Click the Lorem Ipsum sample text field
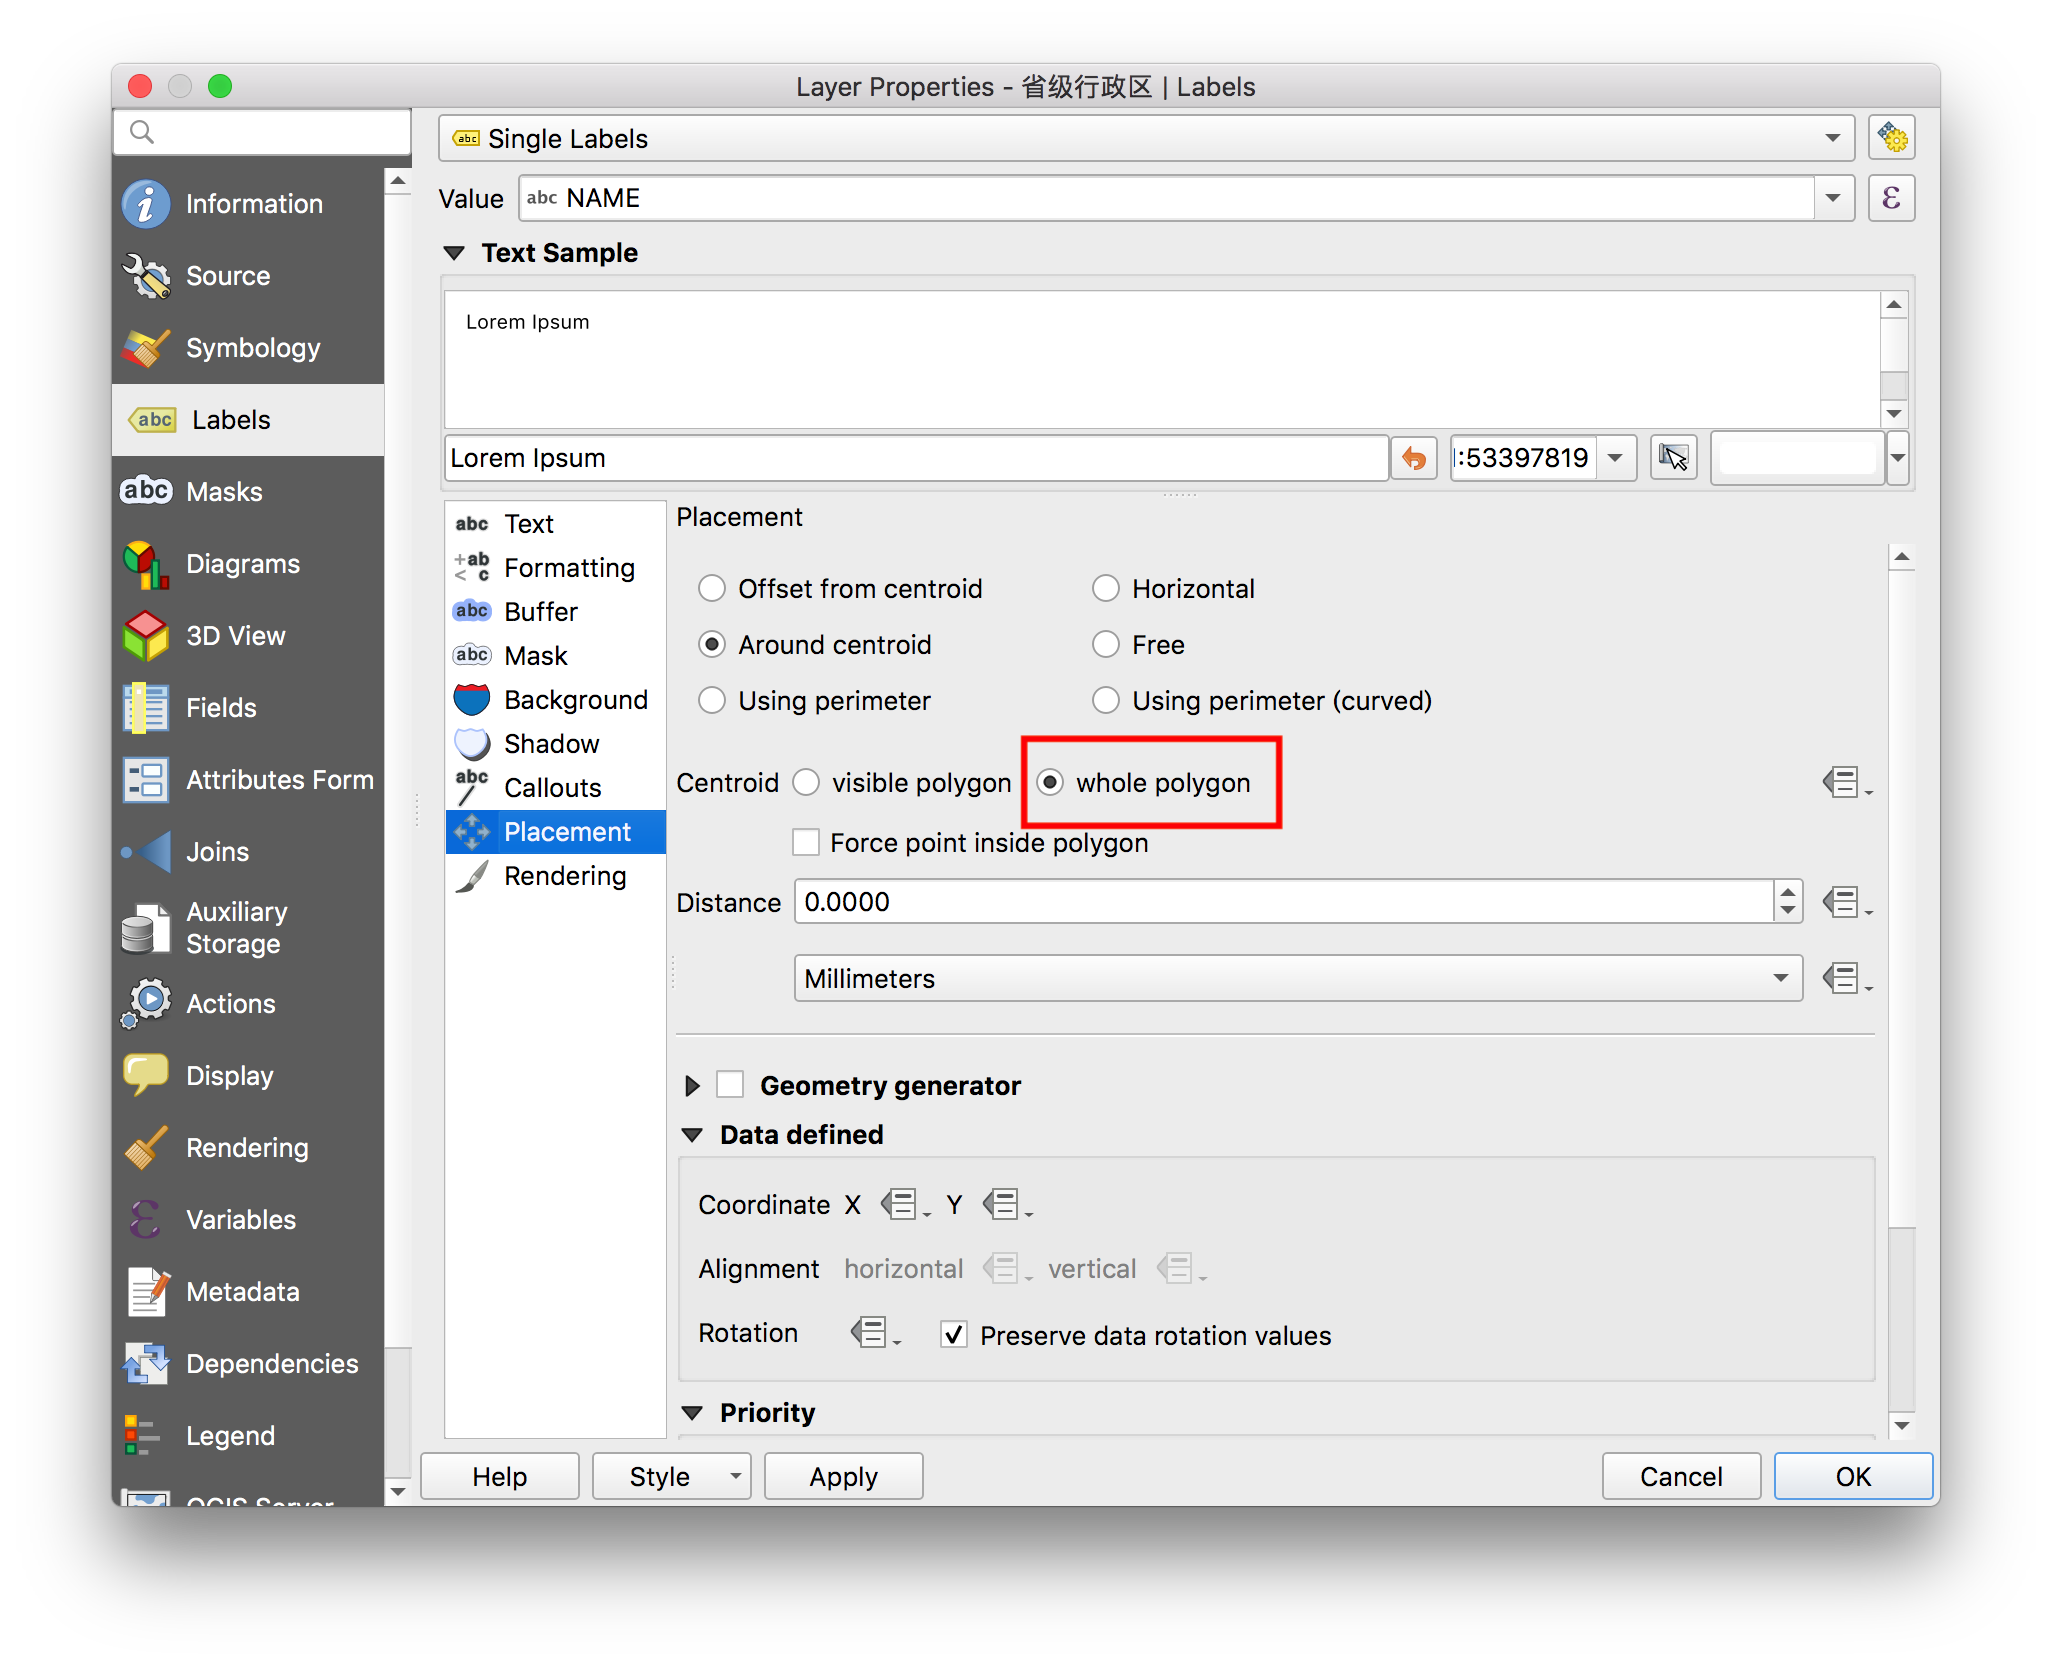Screen dimensions: 2052x1666 pyautogui.click(x=915, y=458)
